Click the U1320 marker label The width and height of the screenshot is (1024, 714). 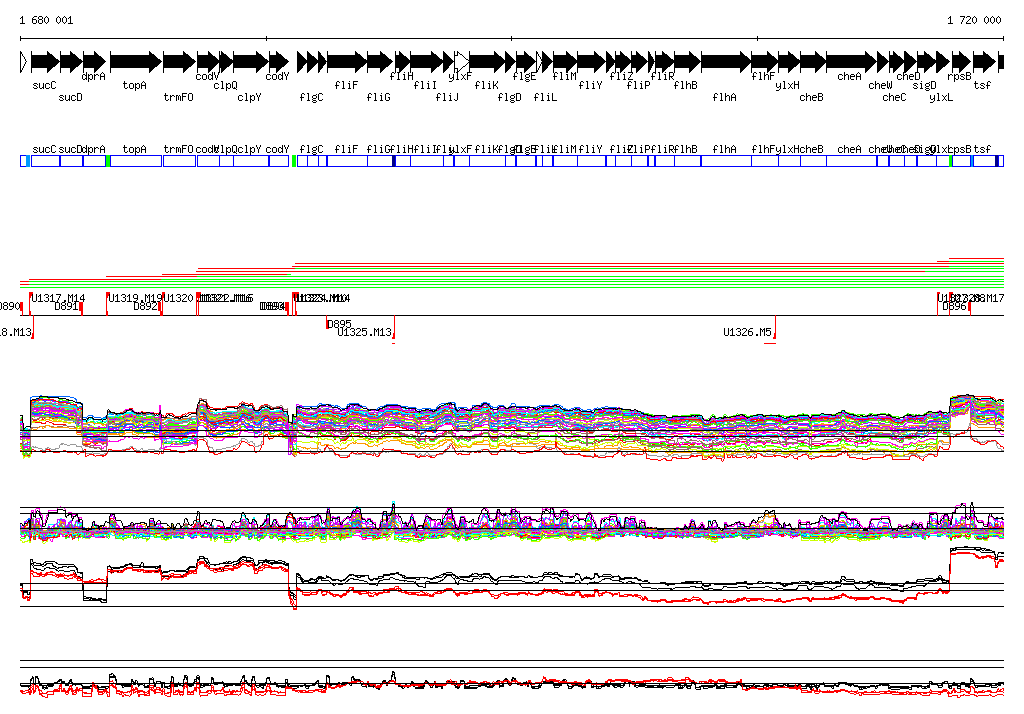pyautogui.click(x=178, y=299)
